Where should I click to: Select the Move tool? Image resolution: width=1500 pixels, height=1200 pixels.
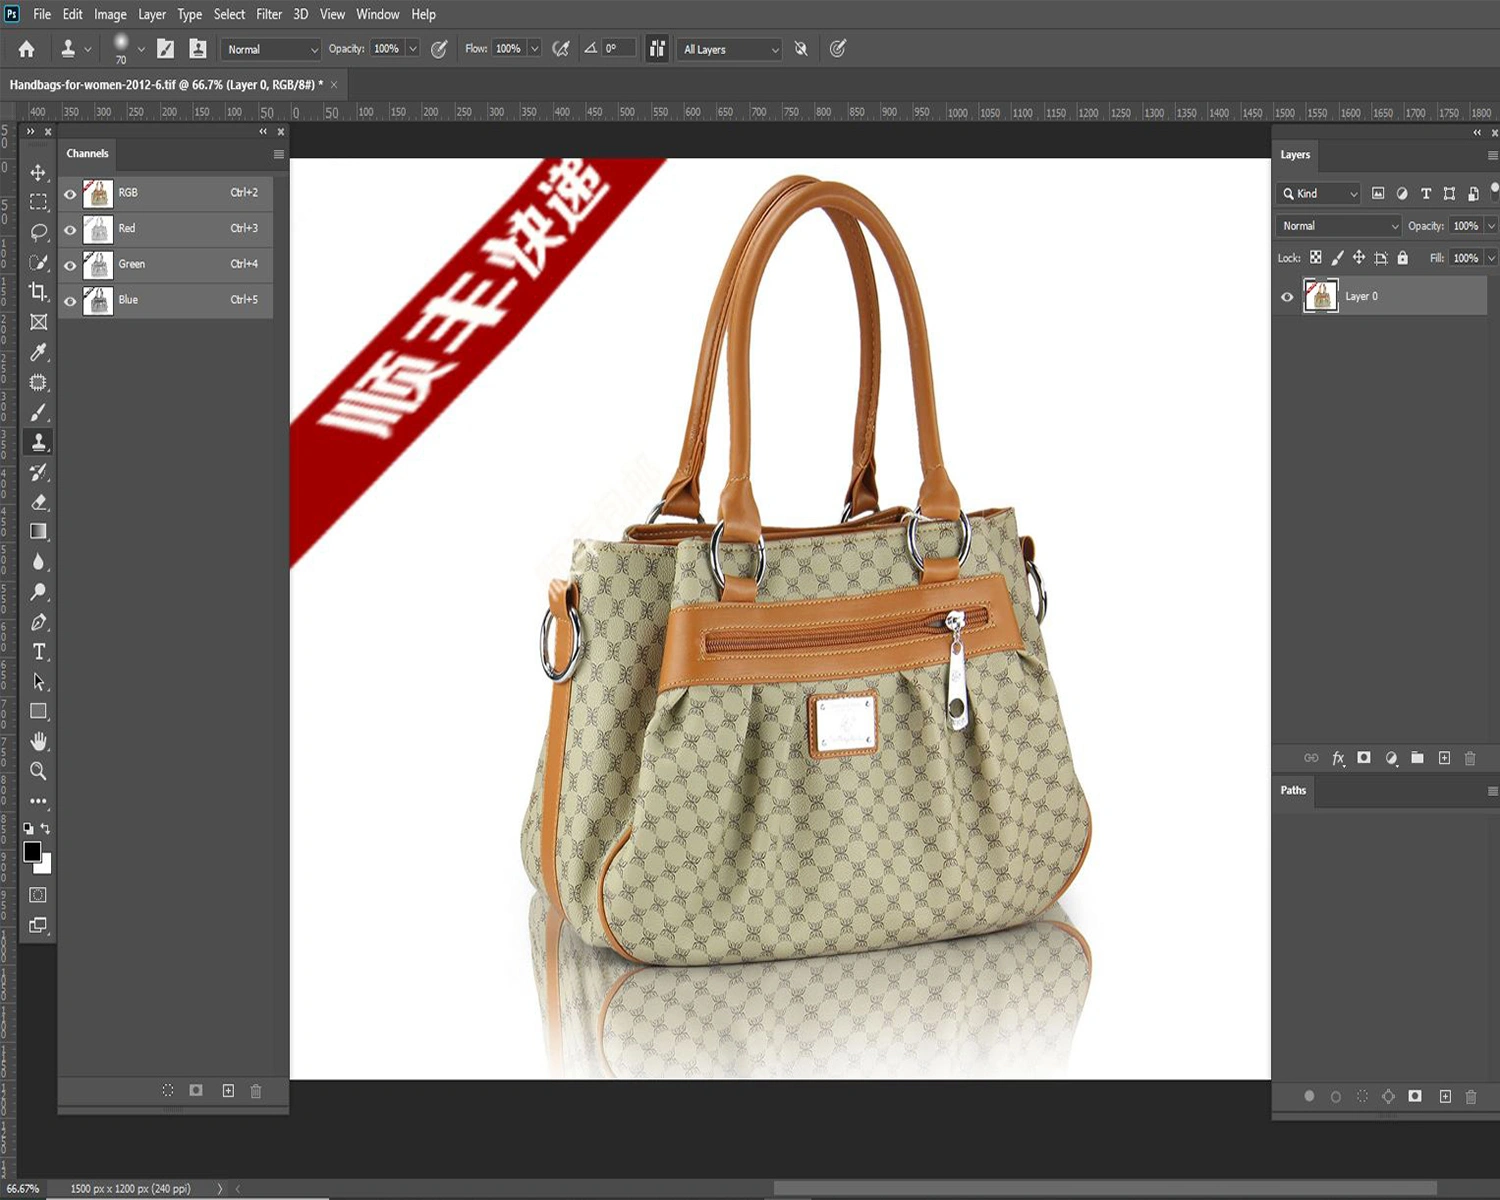(38, 172)
